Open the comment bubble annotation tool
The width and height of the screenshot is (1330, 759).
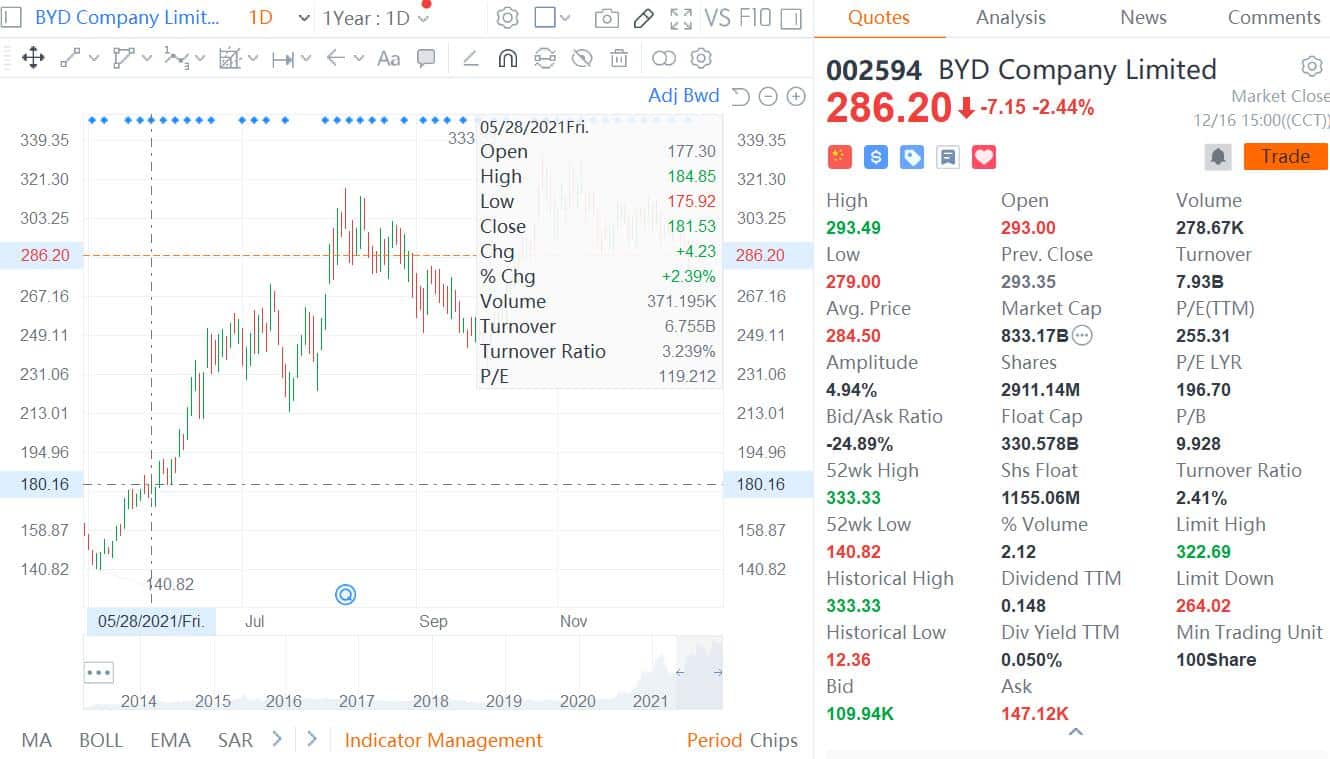[x=425, y=58]
